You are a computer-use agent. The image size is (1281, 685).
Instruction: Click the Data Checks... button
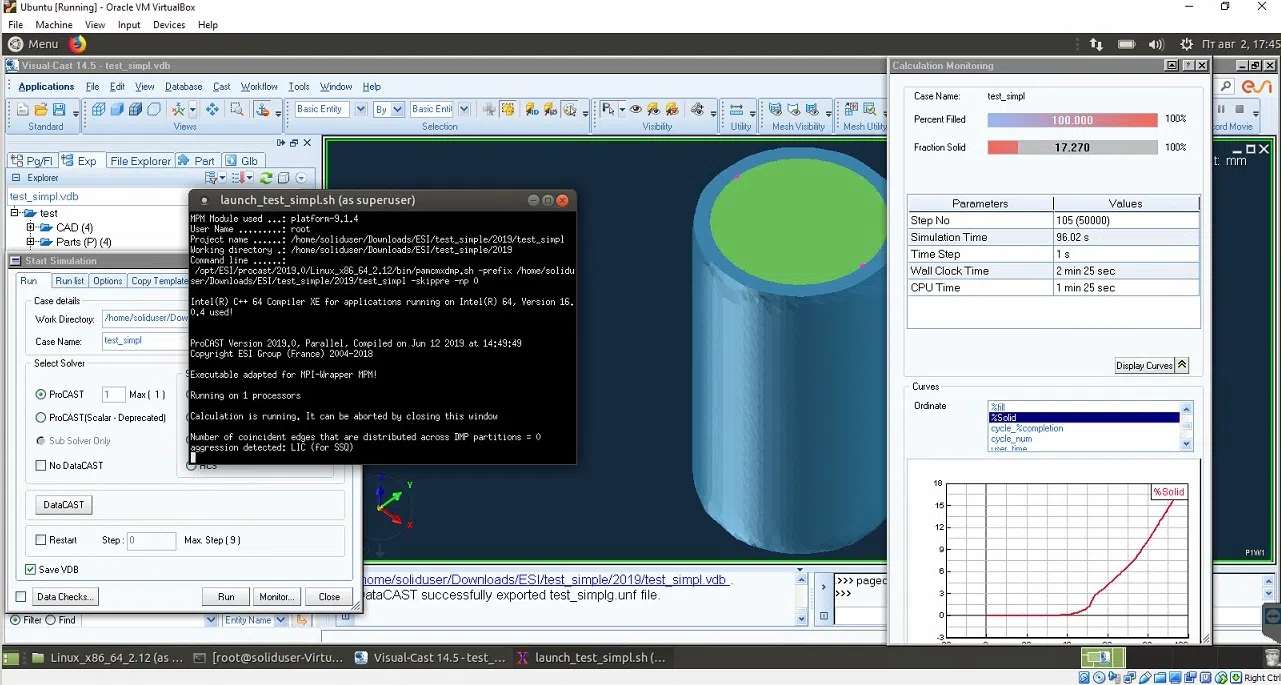65,597
